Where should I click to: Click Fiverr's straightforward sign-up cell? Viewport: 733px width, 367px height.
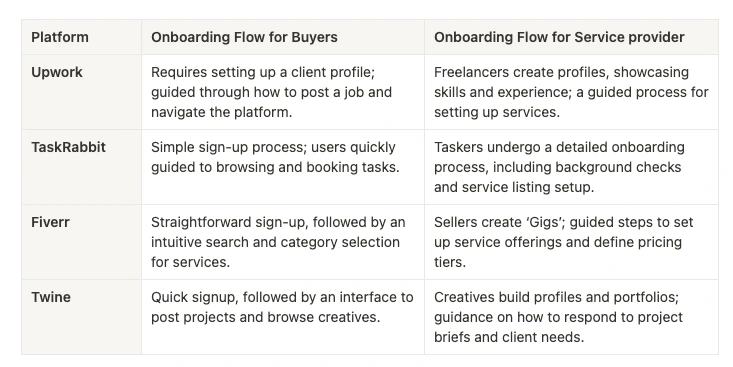click(283, 242)
